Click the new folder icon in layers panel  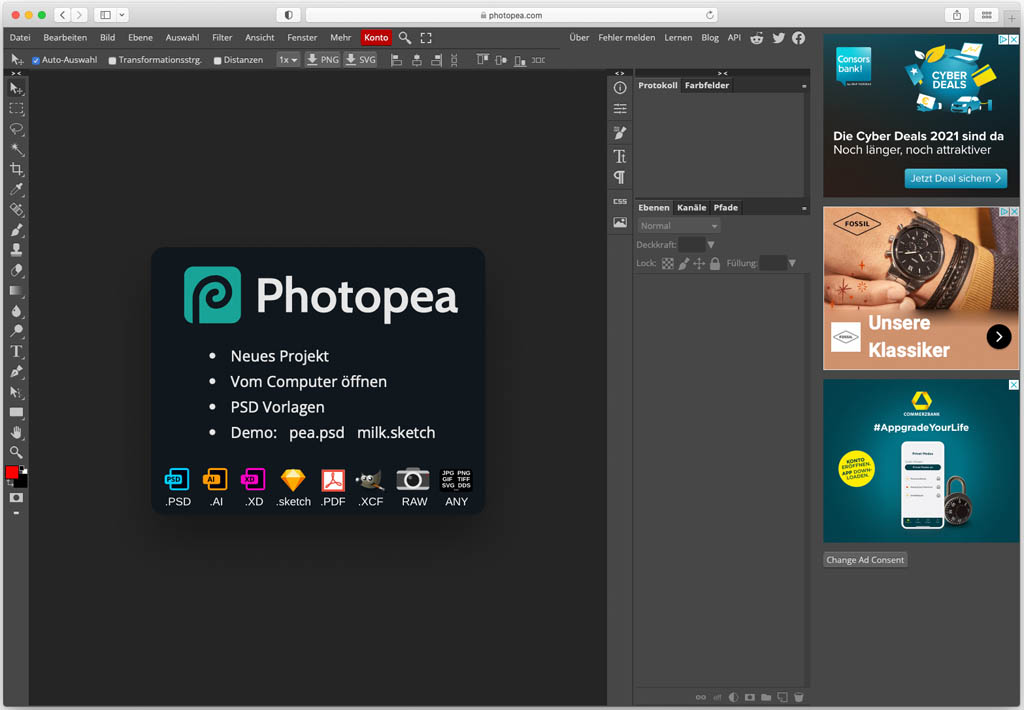click(766, 697)
